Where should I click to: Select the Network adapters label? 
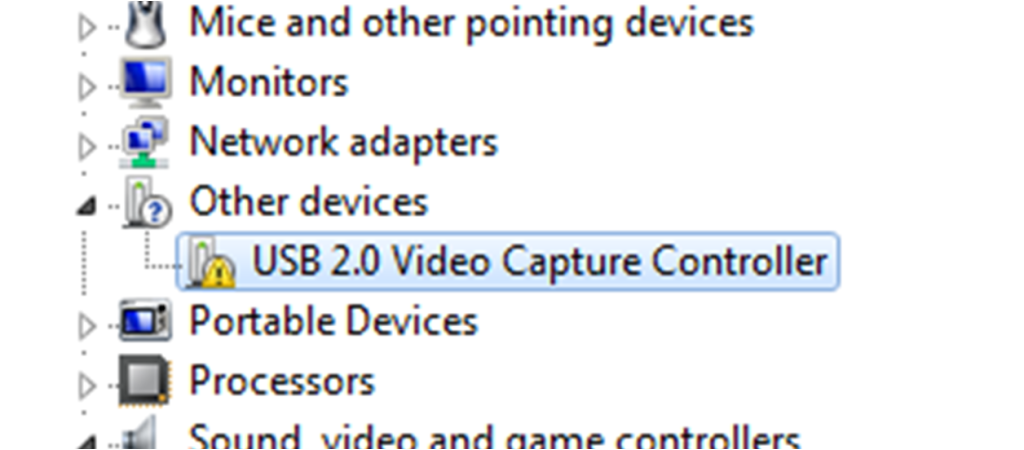pos(344,142)
